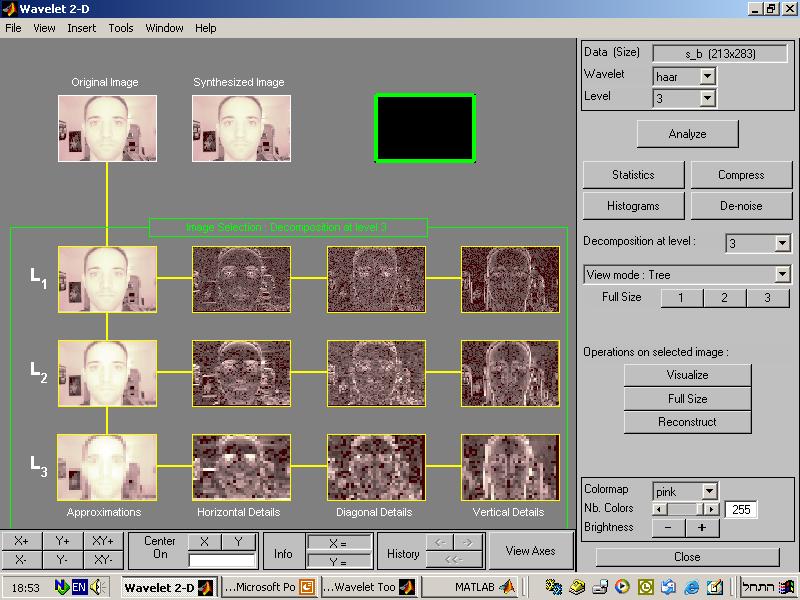Click the Nb. Colors slider track
This screenshot has width=800, height=600.
click(686, 509)
